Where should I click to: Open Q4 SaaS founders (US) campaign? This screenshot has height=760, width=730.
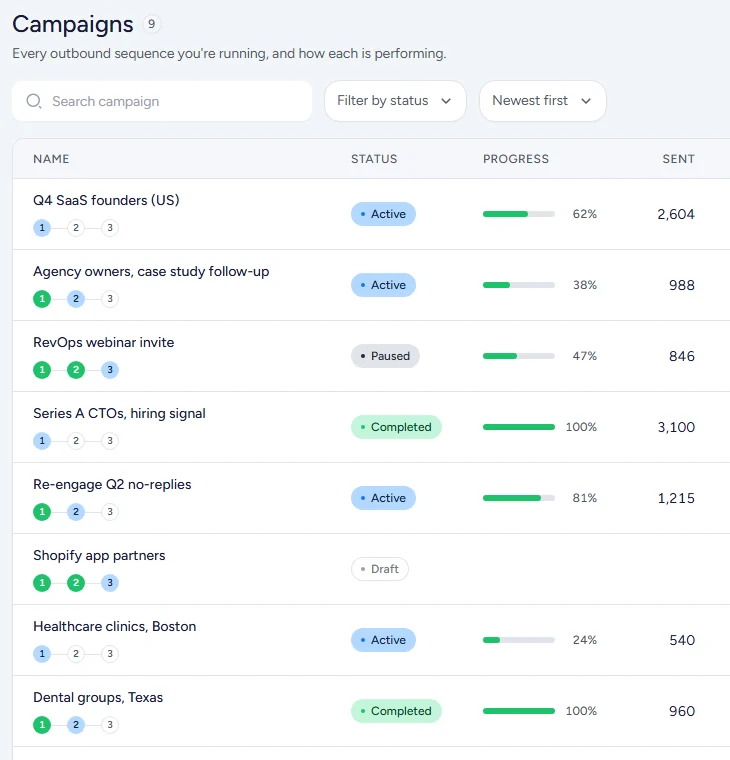pyautogui.click(x=106, y=200)
